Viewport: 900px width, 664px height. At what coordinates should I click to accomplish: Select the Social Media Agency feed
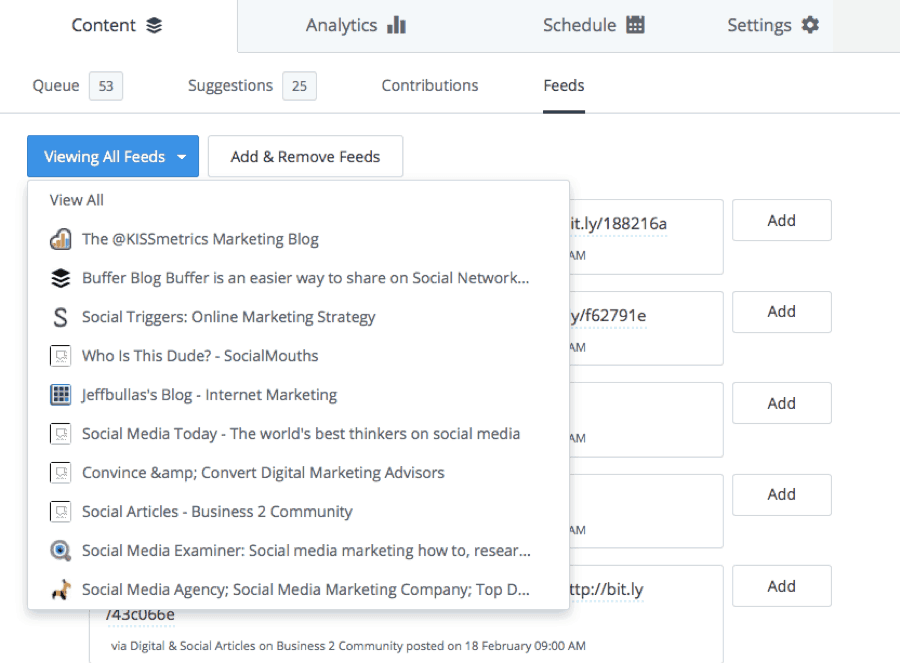pyautogui.click(x=298, y=589)
